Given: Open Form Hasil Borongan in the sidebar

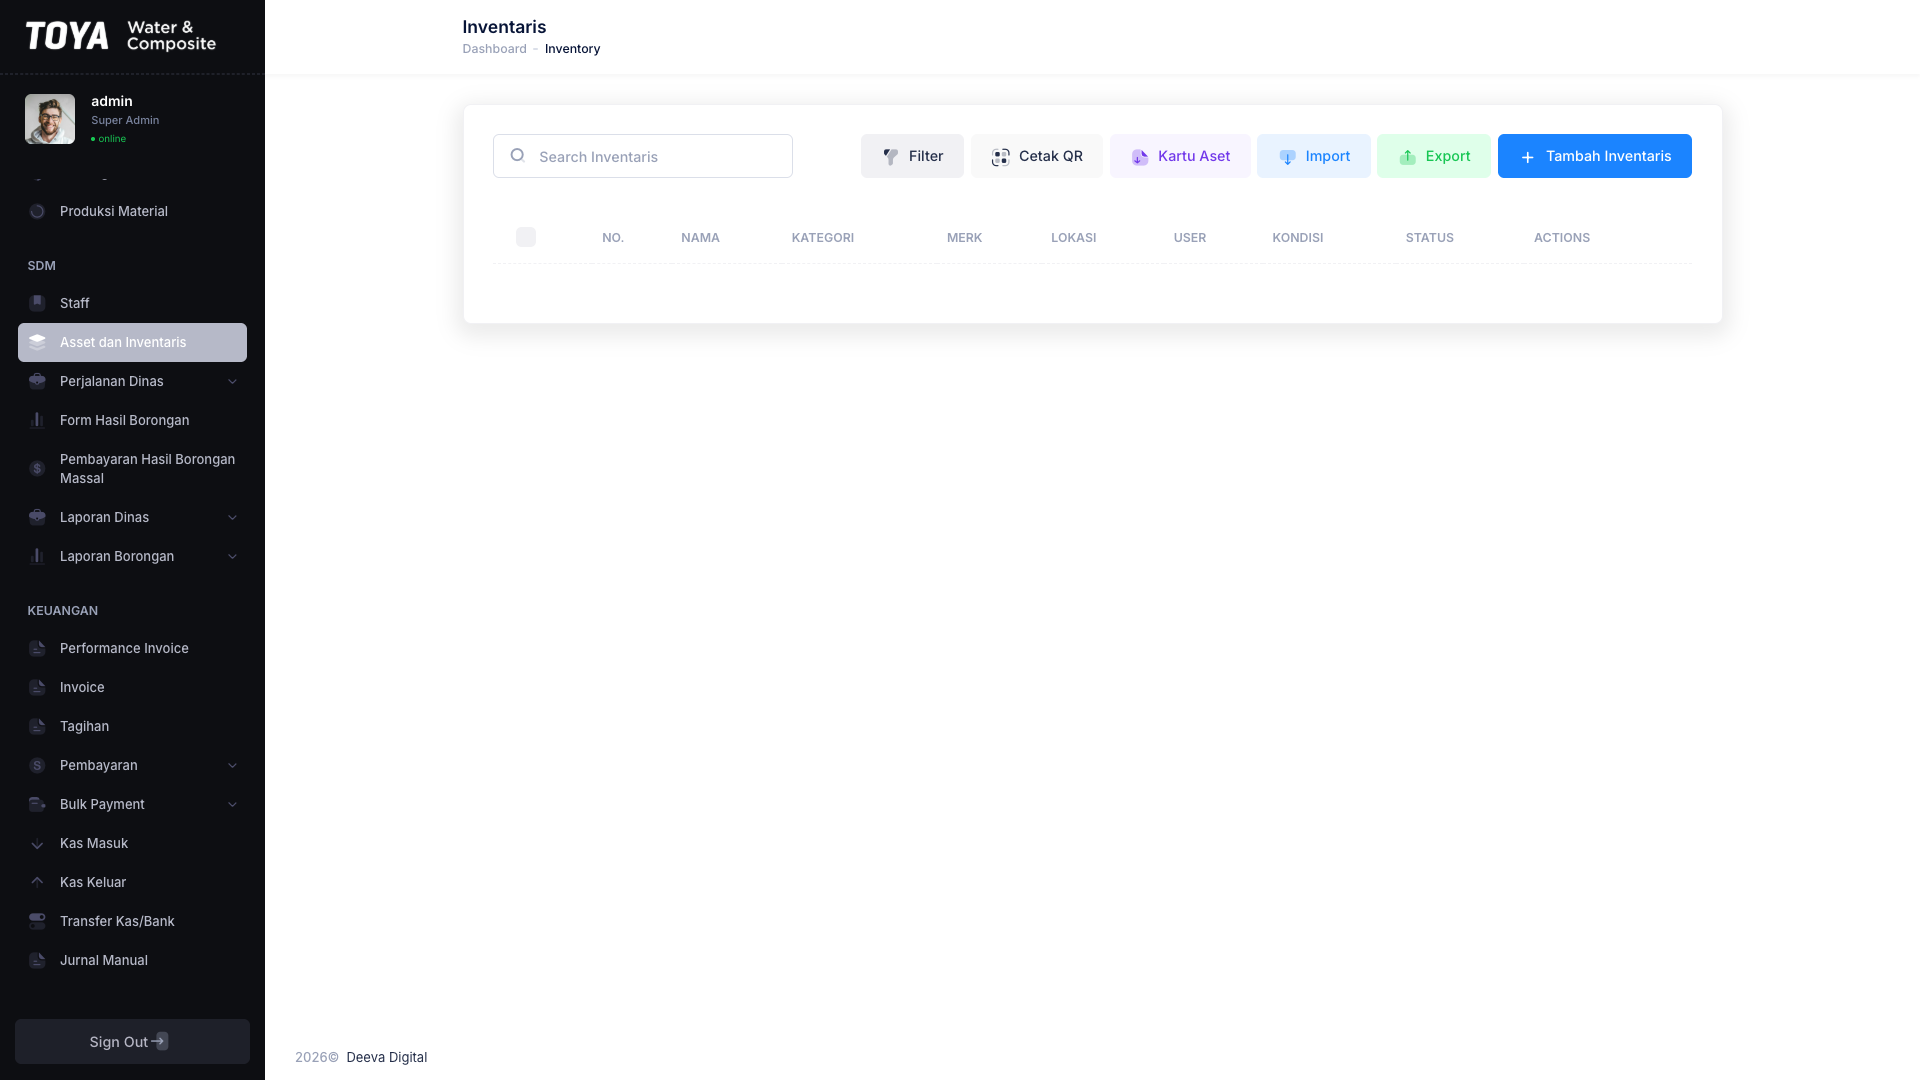Looking at the screenshot, I should tap(132, 420).
